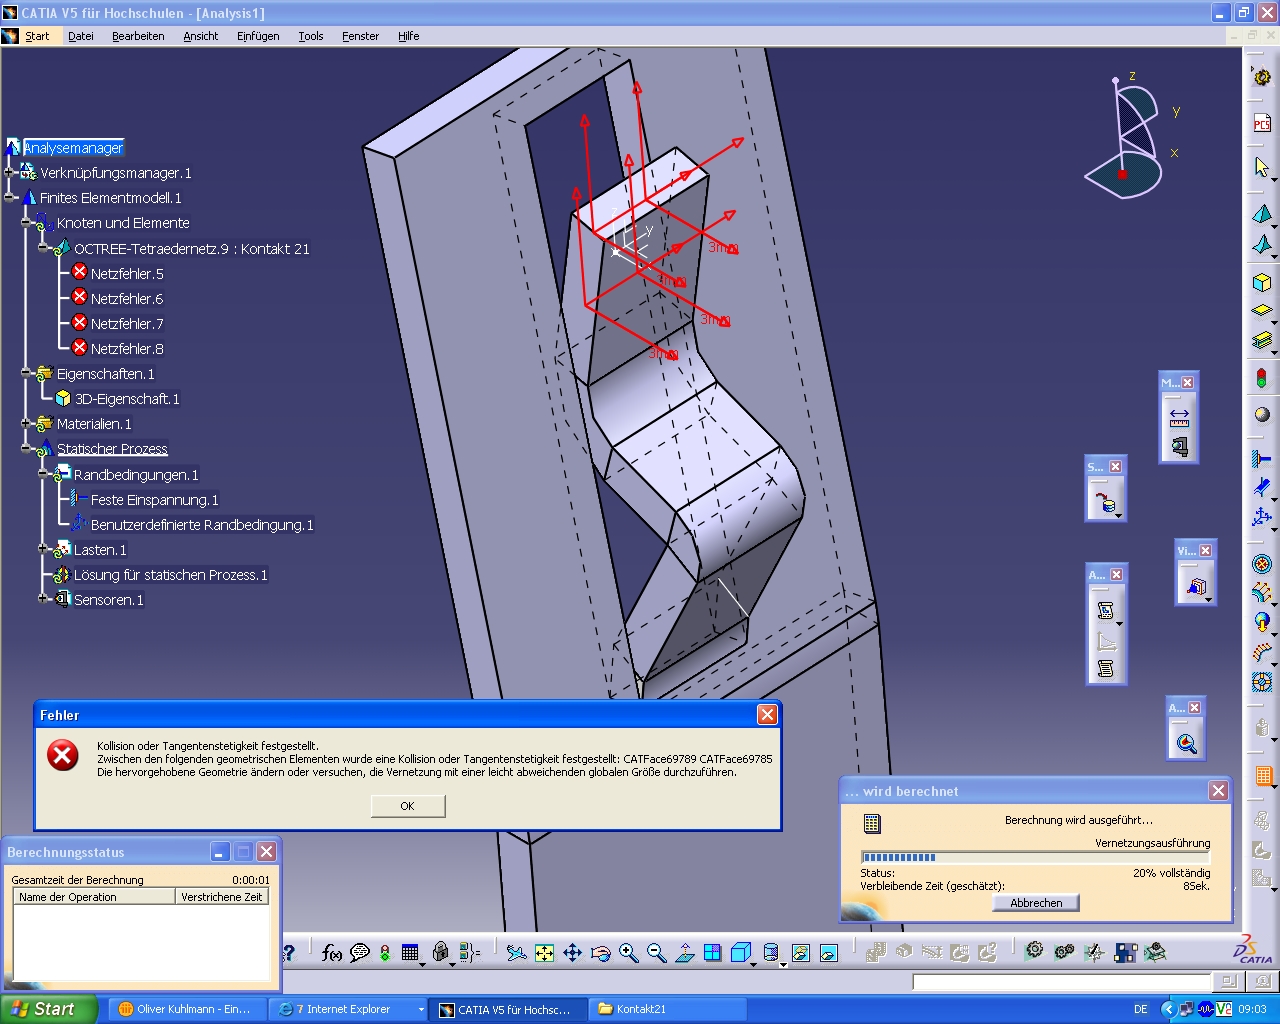Collapse the Knoten und Elemente node

[x=28, y=223]
